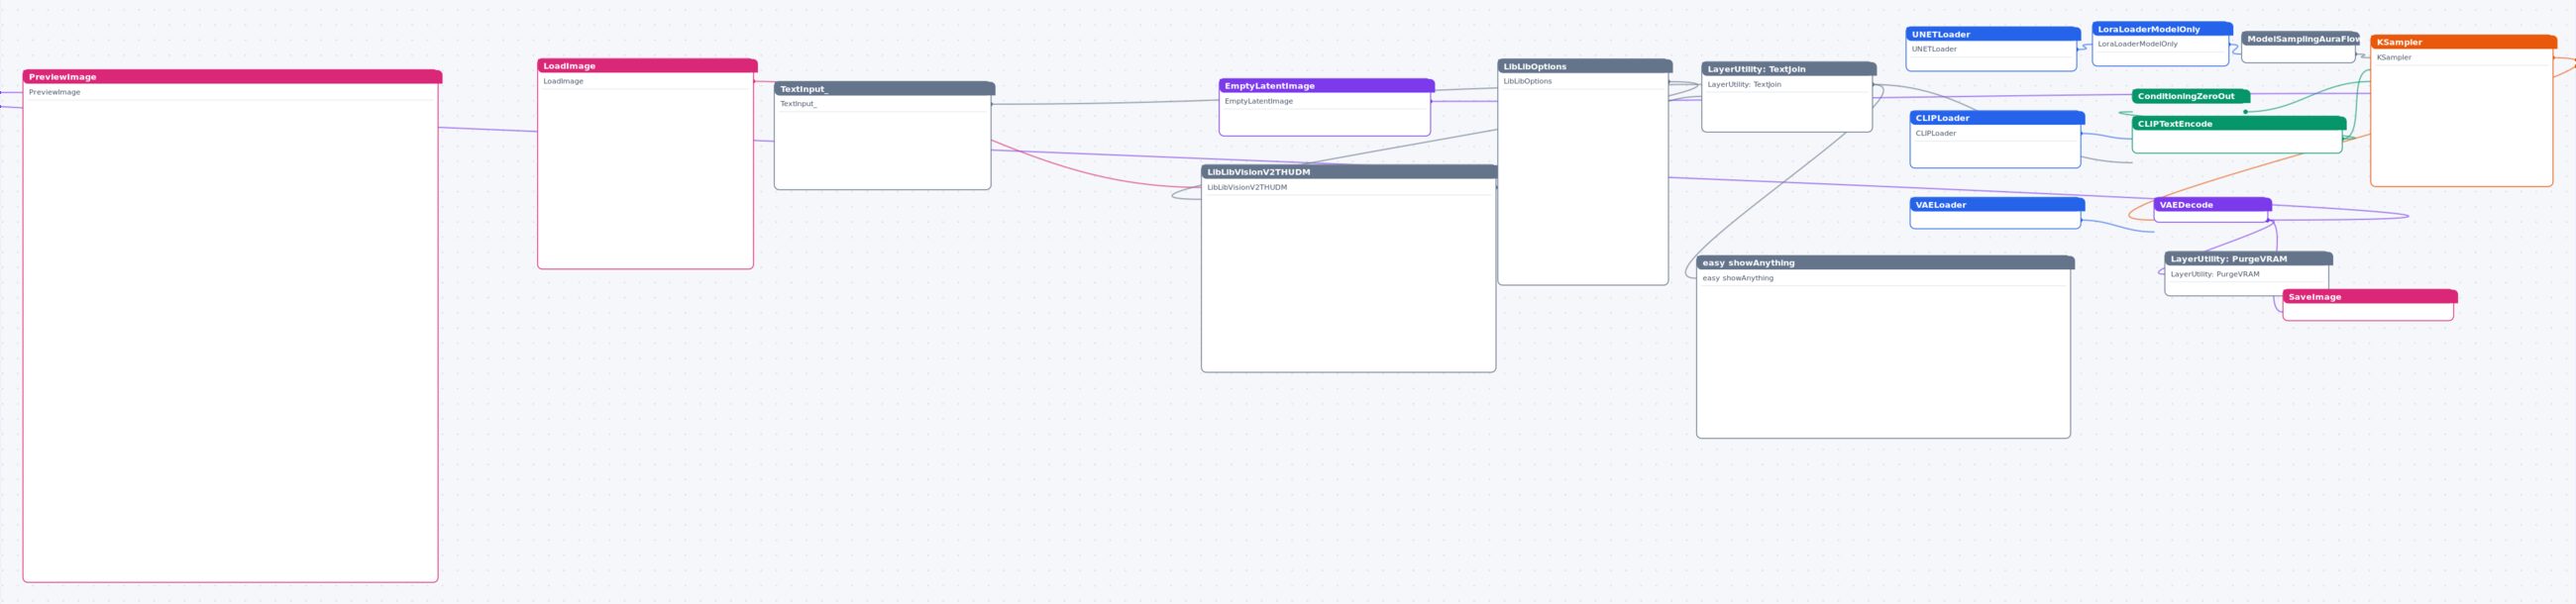Select the easy showAnything node header
Viewport: 2576px width, 604px height.
click(x=1885, y=263)
